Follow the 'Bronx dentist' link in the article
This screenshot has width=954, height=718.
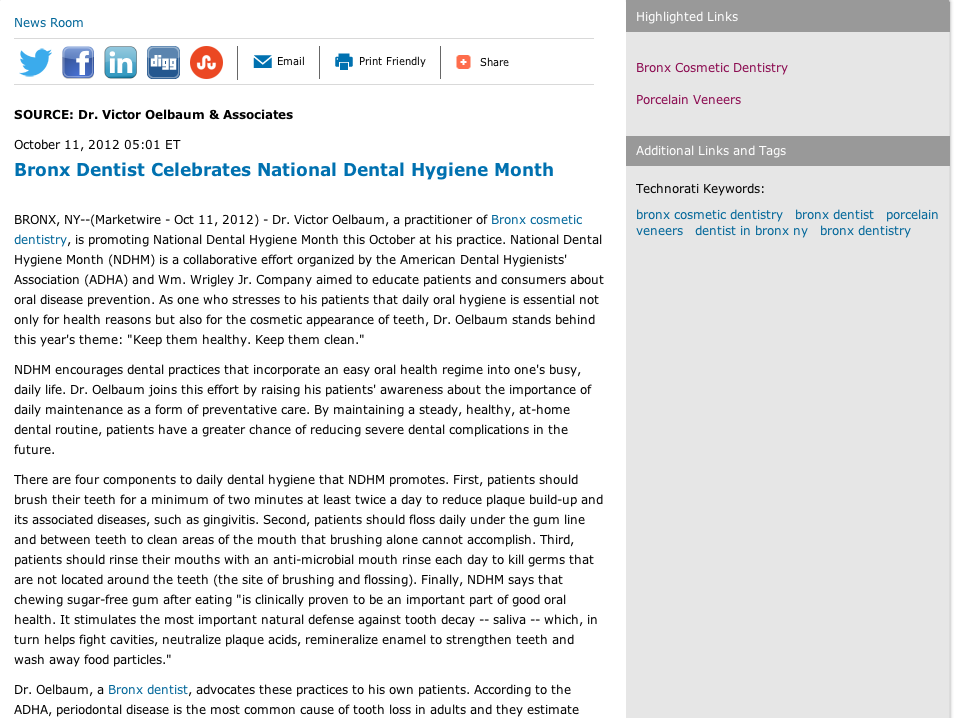tap(148, 689)
